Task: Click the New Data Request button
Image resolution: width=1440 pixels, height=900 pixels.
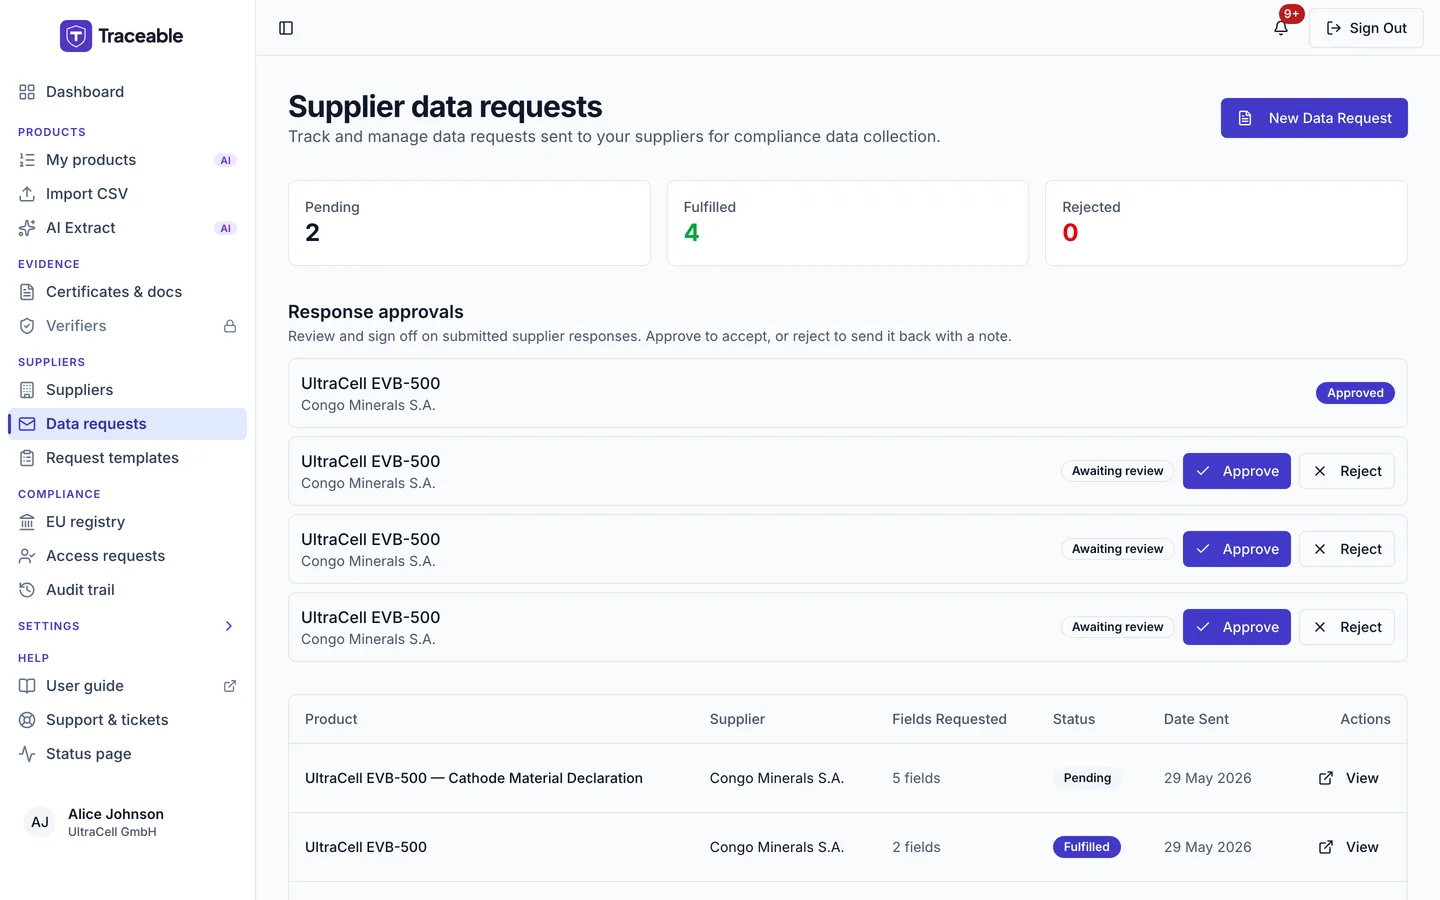Action: [x=1314, y=118]
